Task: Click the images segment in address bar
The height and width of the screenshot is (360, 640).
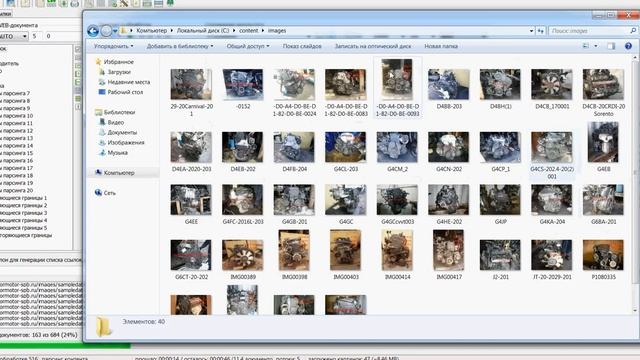Action: tap(277, 31)
